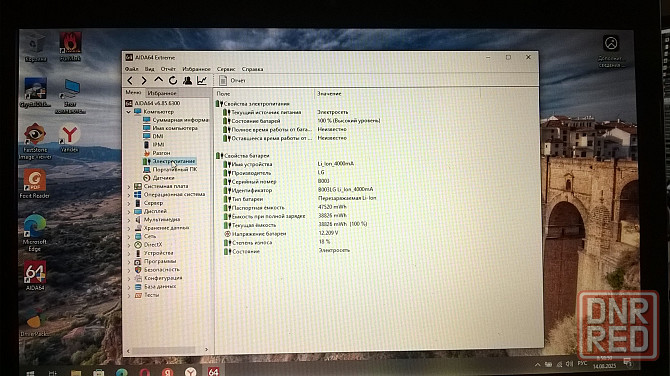Expand the Мультимедиа node

pos(129,220)
